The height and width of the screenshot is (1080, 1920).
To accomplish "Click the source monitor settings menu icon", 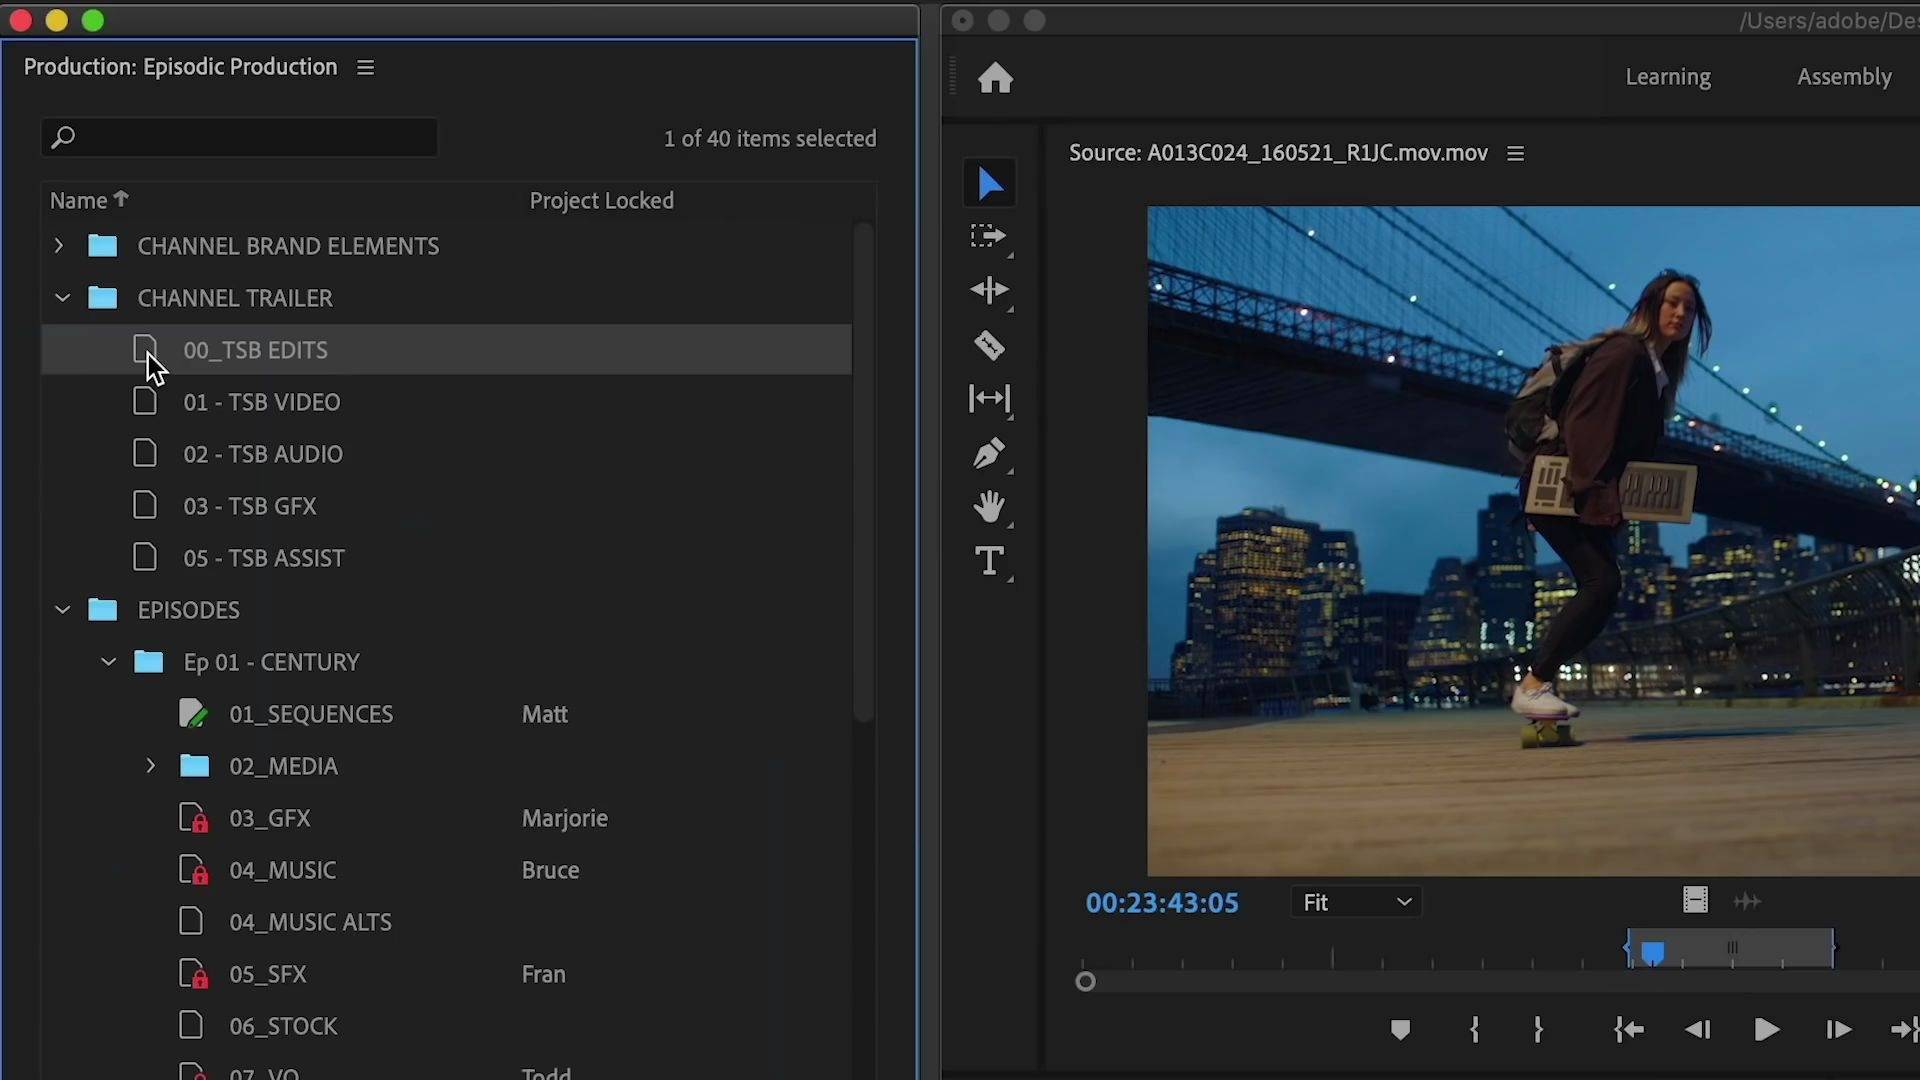I will coord(1515,152).
